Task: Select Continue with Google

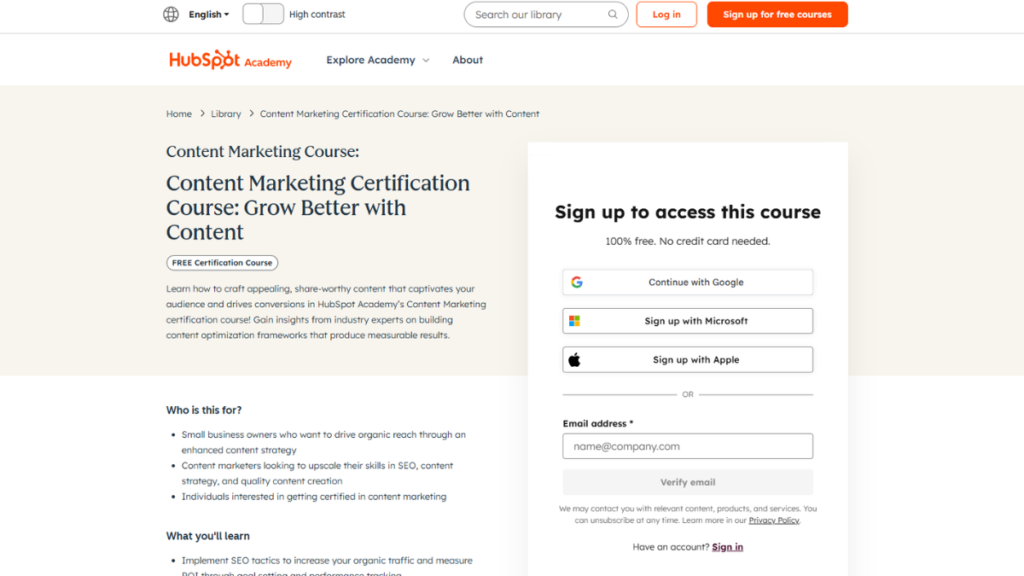Action: [687, 282]
